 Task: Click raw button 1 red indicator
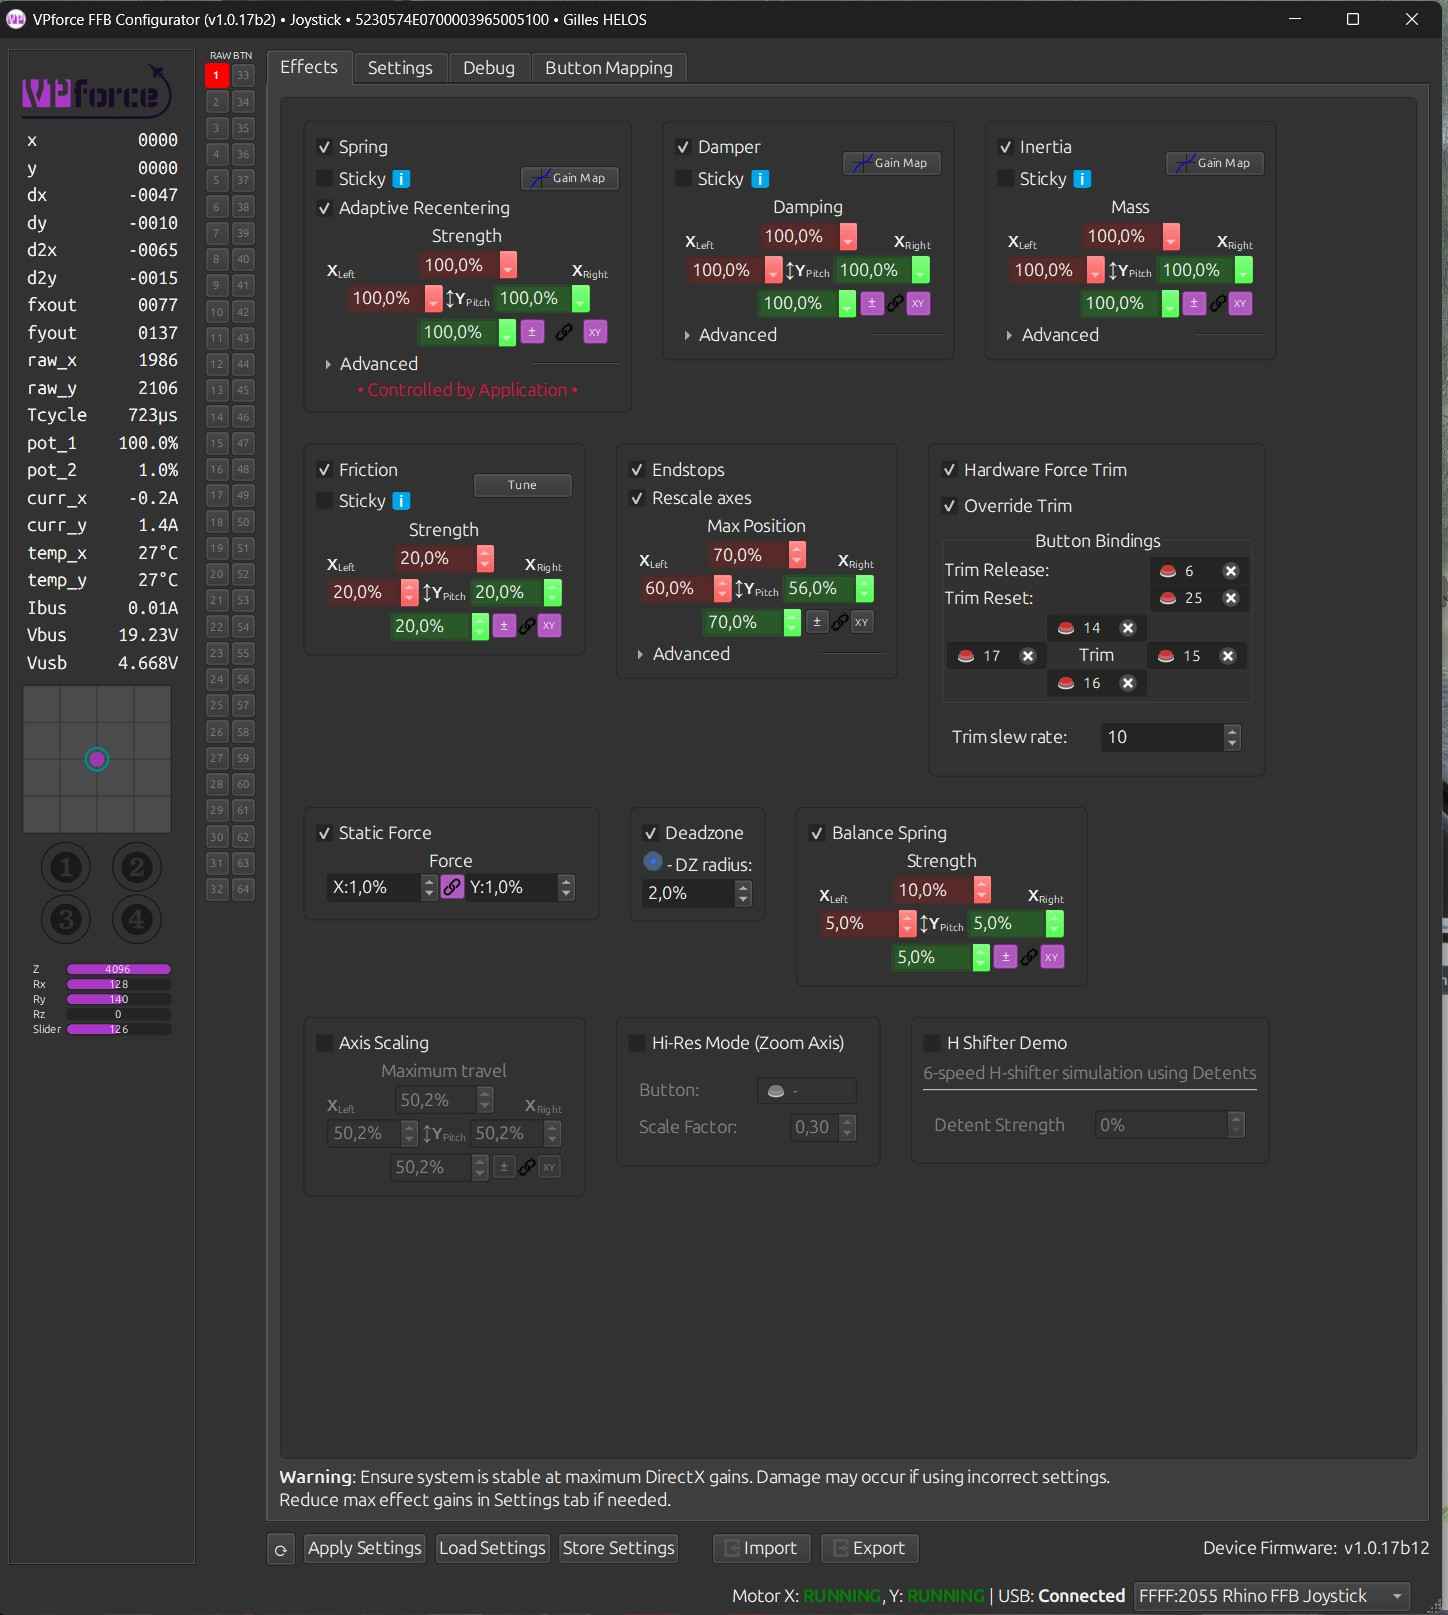(x=216, y=75)
